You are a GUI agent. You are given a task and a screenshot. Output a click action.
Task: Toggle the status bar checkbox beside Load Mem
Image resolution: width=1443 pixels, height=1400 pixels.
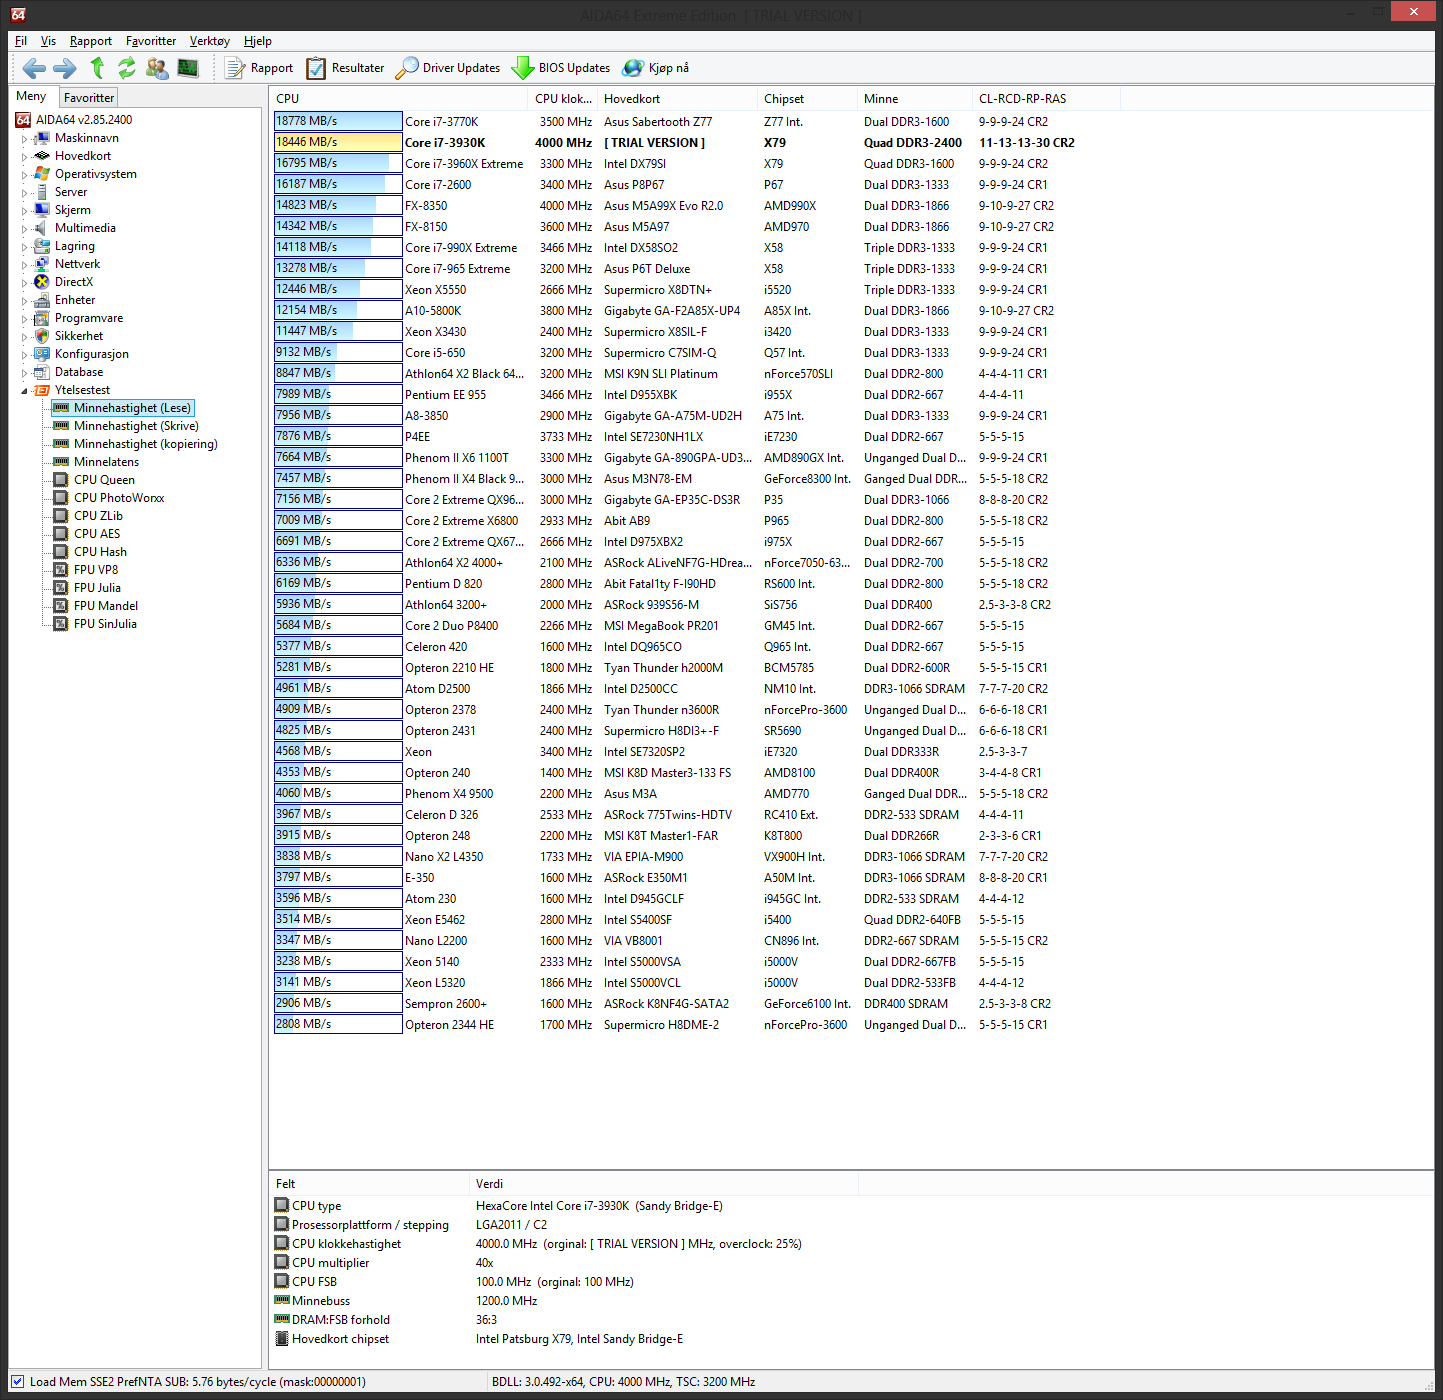[x=17, y=1381]
